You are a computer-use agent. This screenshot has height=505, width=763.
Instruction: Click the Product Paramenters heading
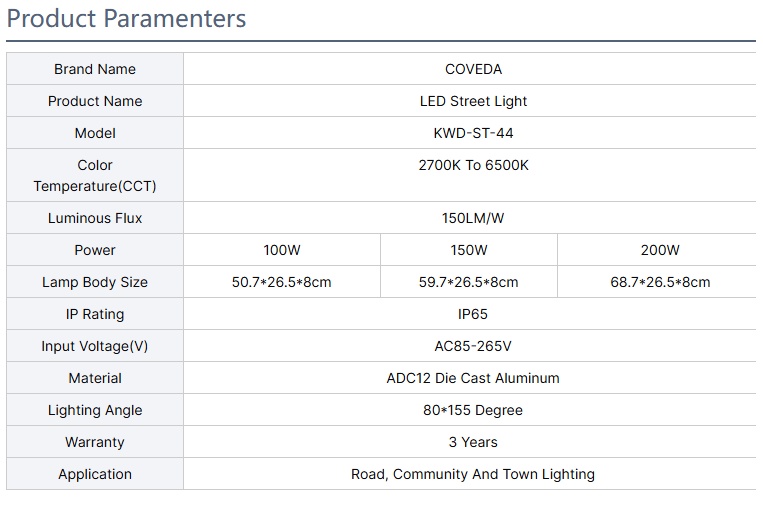pos(126,18)
